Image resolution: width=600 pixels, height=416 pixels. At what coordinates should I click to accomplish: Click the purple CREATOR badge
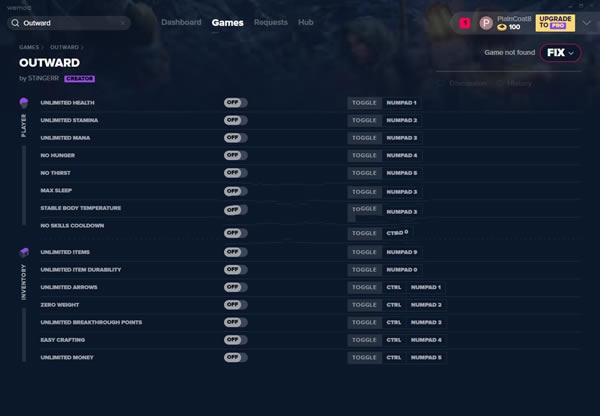pos(79,78)
